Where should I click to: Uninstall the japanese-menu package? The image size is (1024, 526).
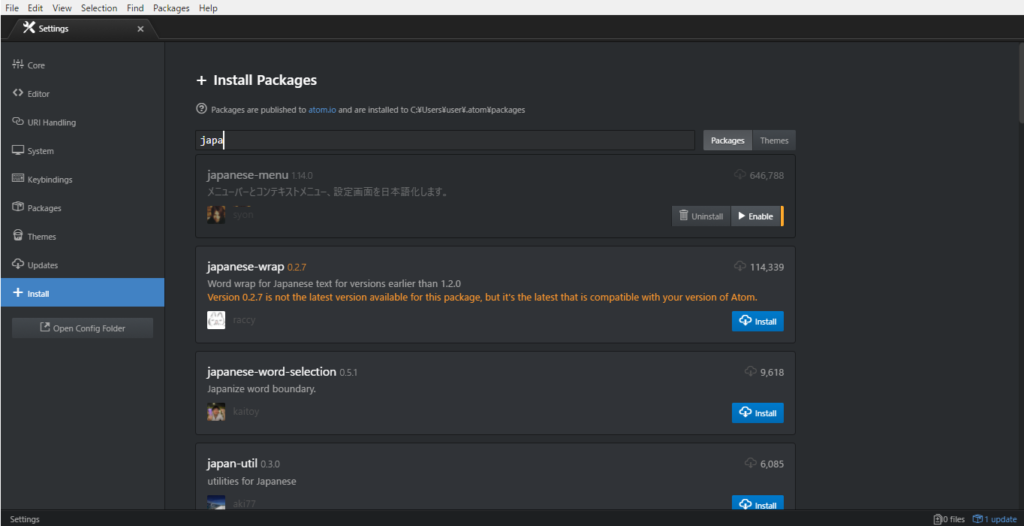tap(701, 216)
